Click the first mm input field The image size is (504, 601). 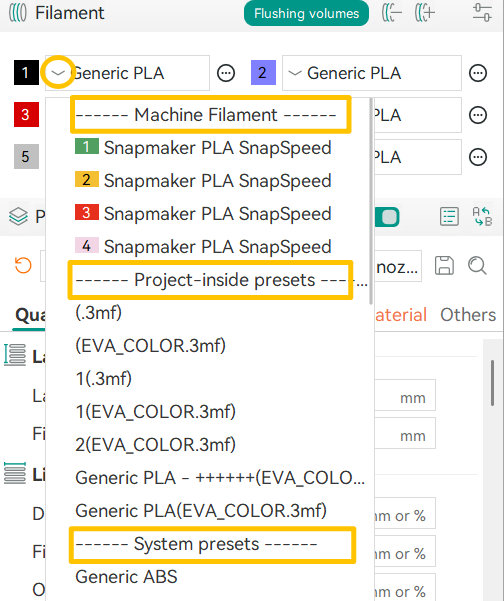(x=405, y=395)
